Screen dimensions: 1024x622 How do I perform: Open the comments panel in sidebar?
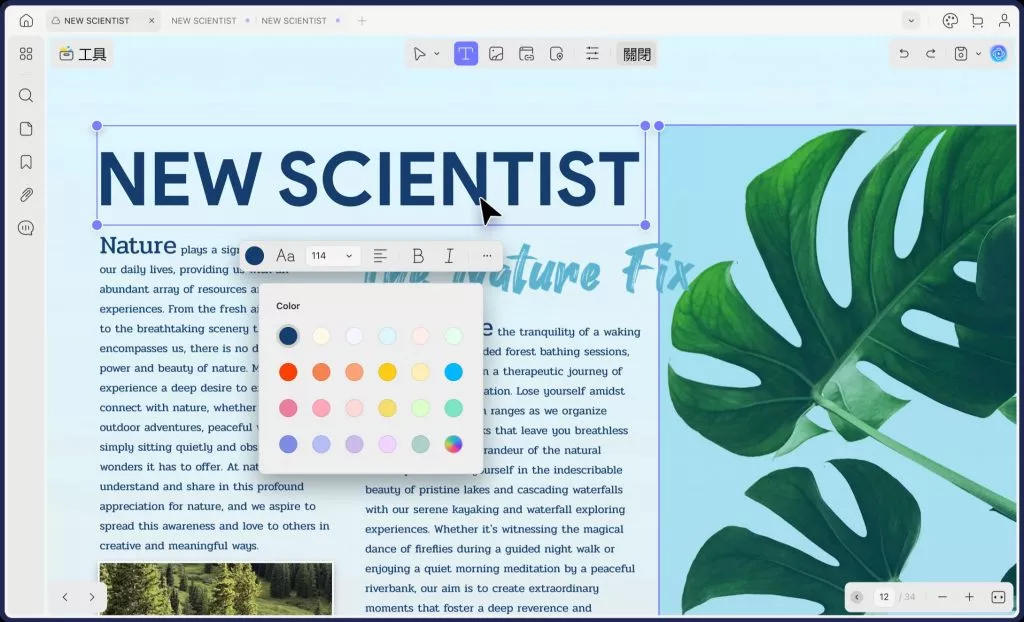26,228
